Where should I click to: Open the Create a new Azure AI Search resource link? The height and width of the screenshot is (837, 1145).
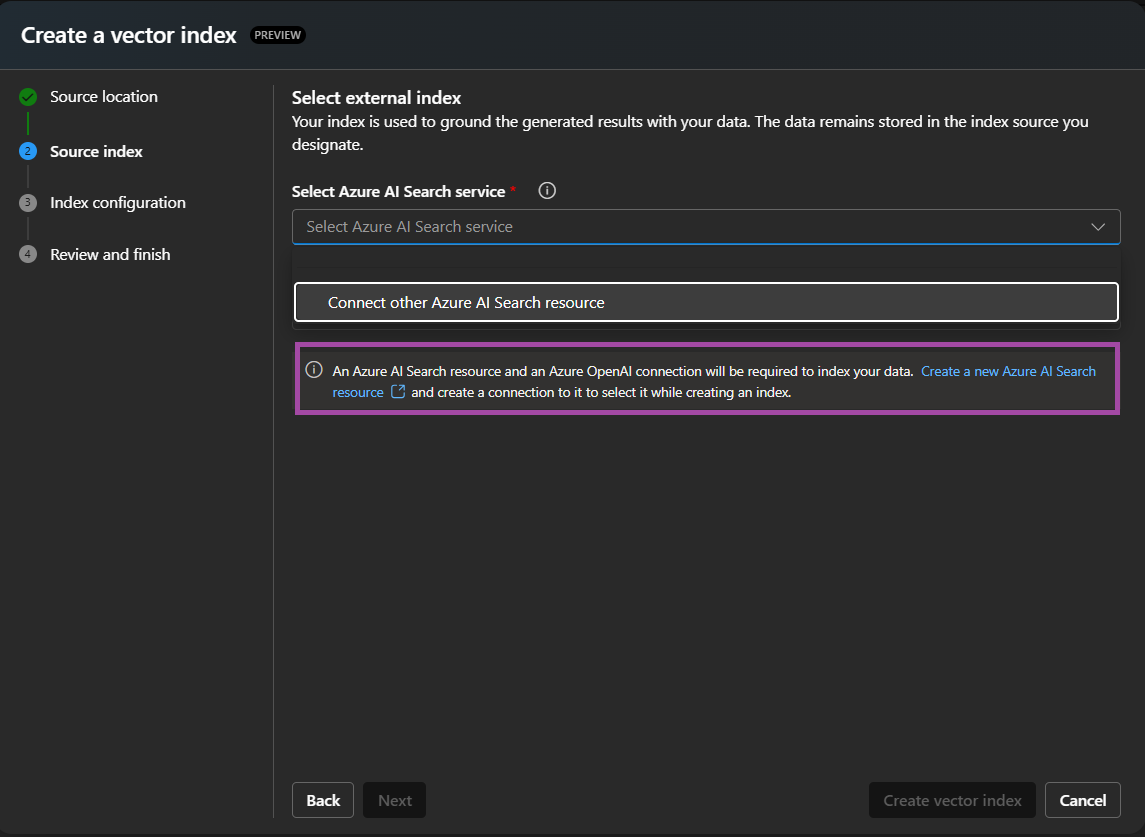pos(1007,371)
